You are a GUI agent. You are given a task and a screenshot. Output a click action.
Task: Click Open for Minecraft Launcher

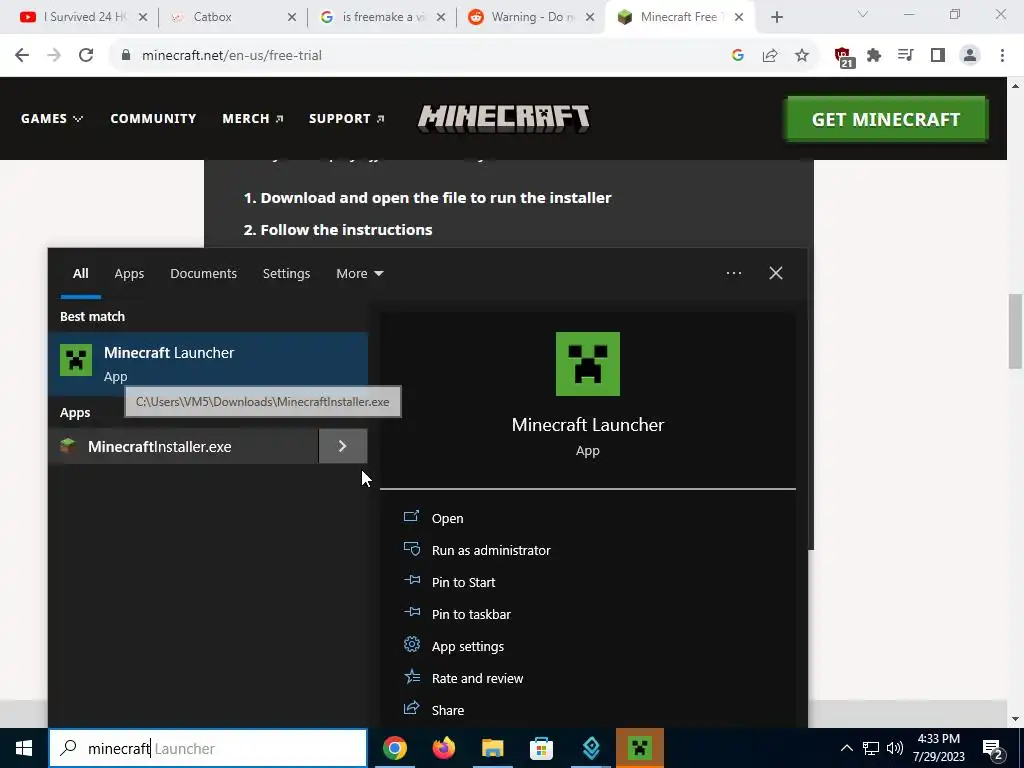(447, 518)
